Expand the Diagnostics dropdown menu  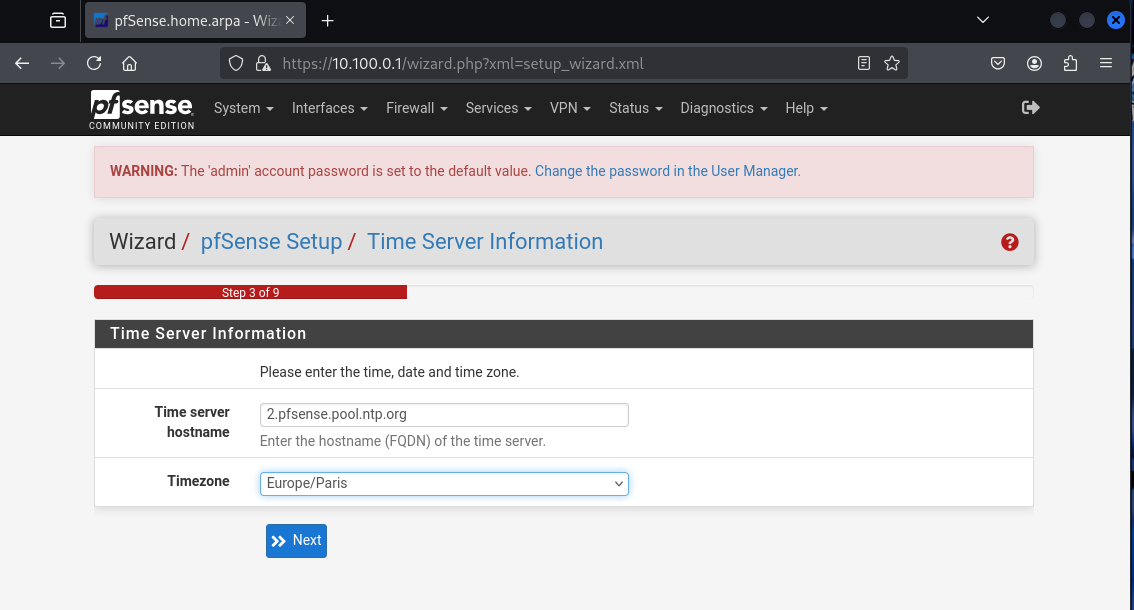point(724,109)
